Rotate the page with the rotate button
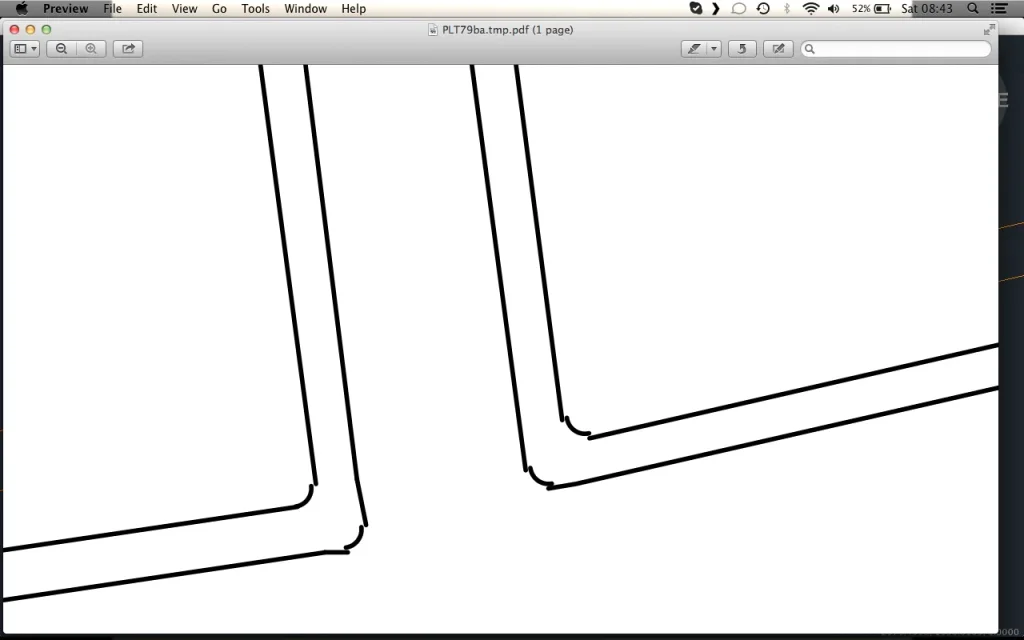Viewport: 1024px width, 640px height. coord(742,48)
